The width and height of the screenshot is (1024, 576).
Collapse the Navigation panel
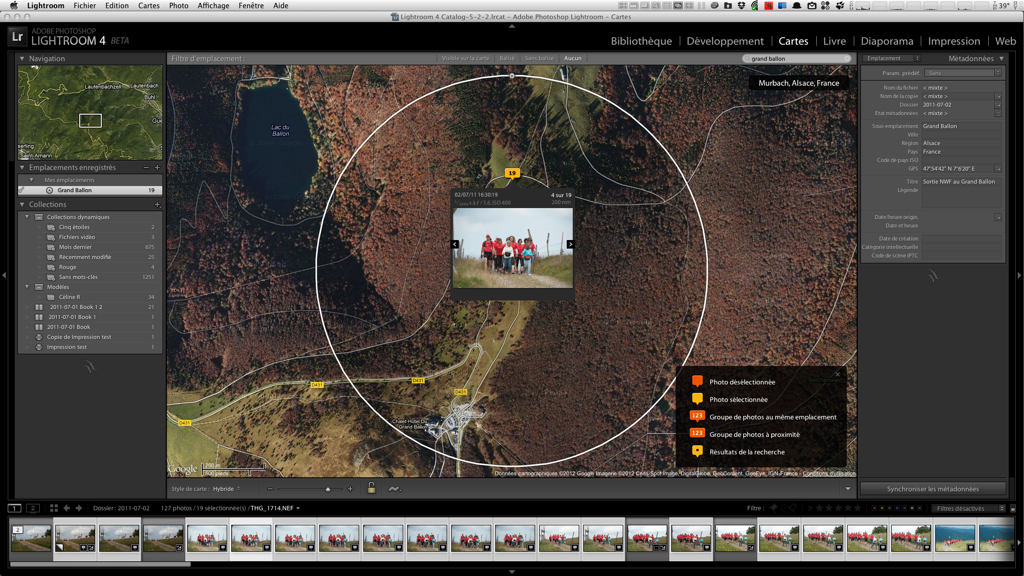[22, 58]
